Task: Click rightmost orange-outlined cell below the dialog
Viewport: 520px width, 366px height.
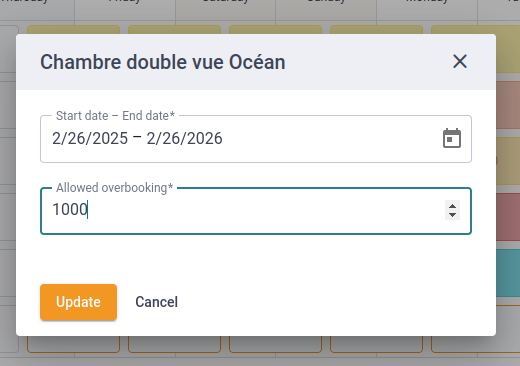Action: click(476, 344)
